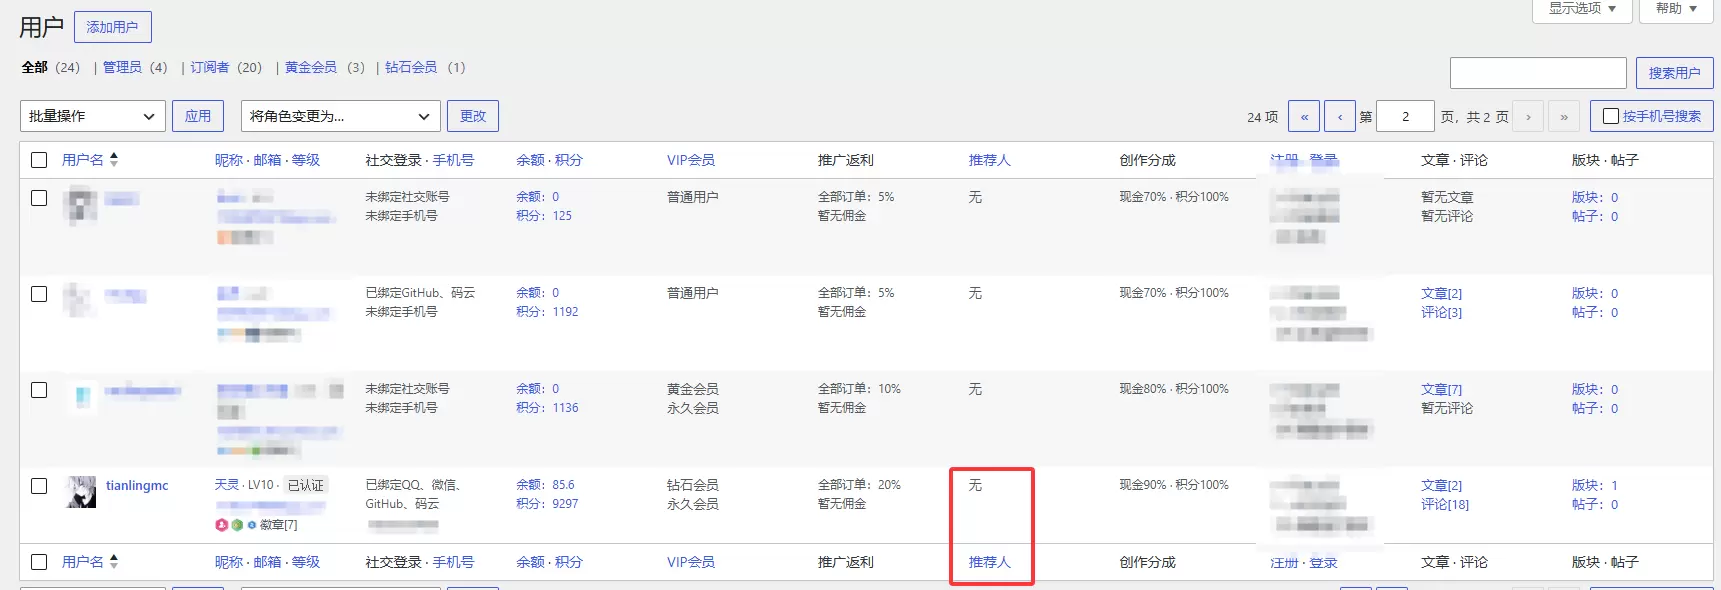Focus the user search text field
This screenshot has width=1721, height=590.
click(x=1538, y=73)
